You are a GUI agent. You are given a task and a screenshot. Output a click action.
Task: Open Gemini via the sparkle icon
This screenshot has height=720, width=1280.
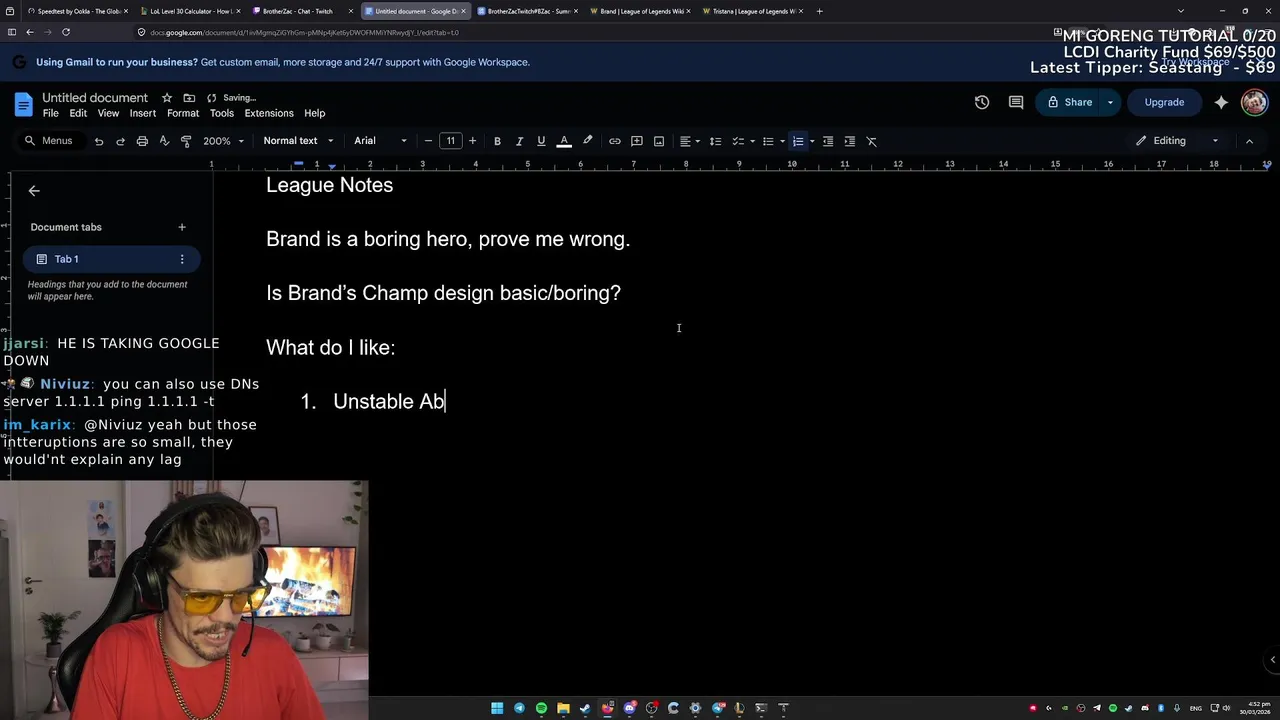point(1221,102)
